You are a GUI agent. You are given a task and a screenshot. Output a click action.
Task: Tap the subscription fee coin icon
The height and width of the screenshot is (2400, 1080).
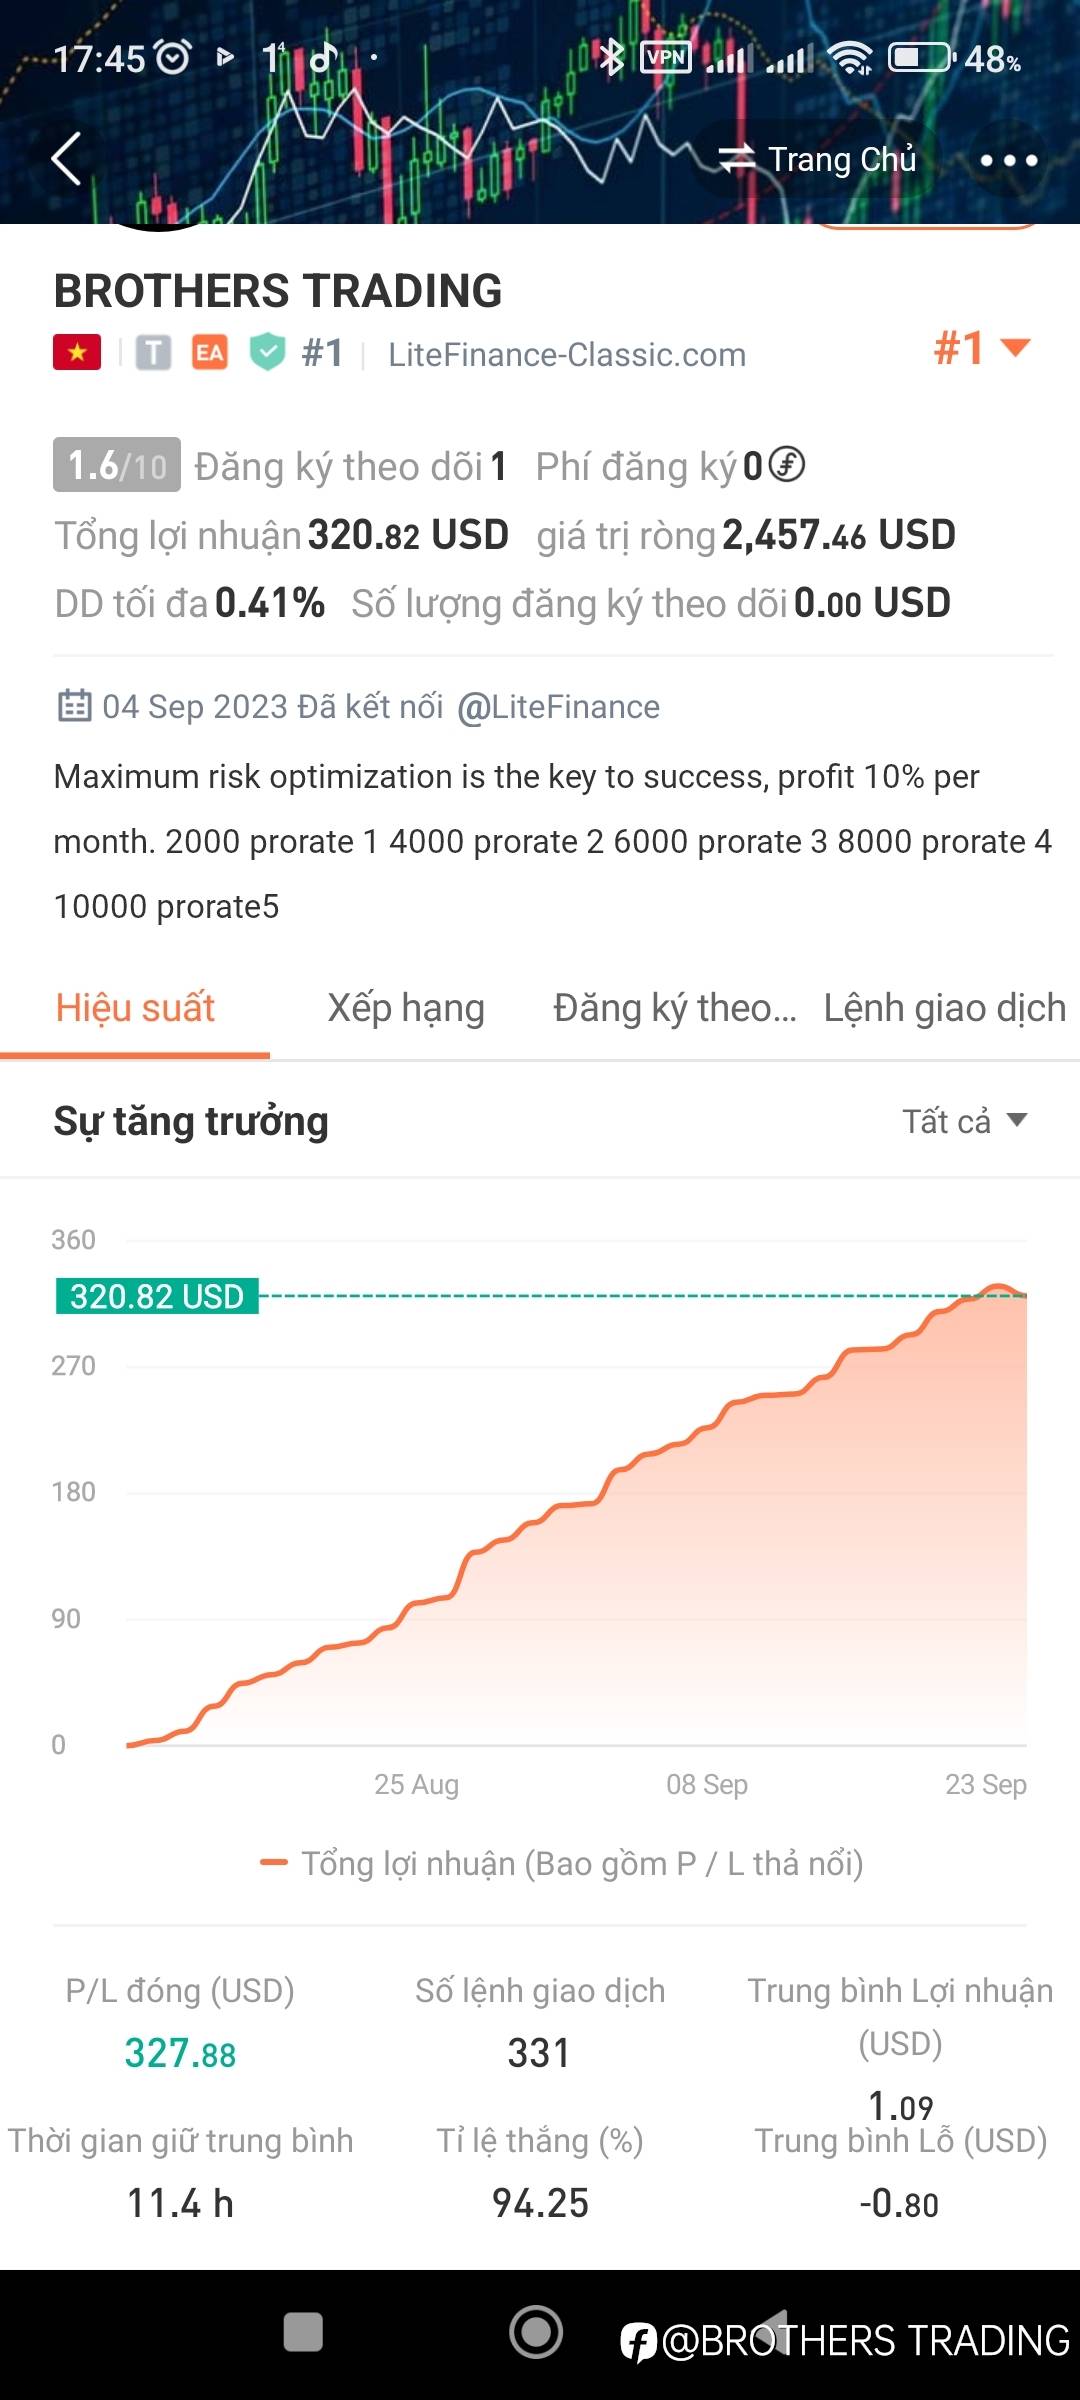click(x=787, y=464)
